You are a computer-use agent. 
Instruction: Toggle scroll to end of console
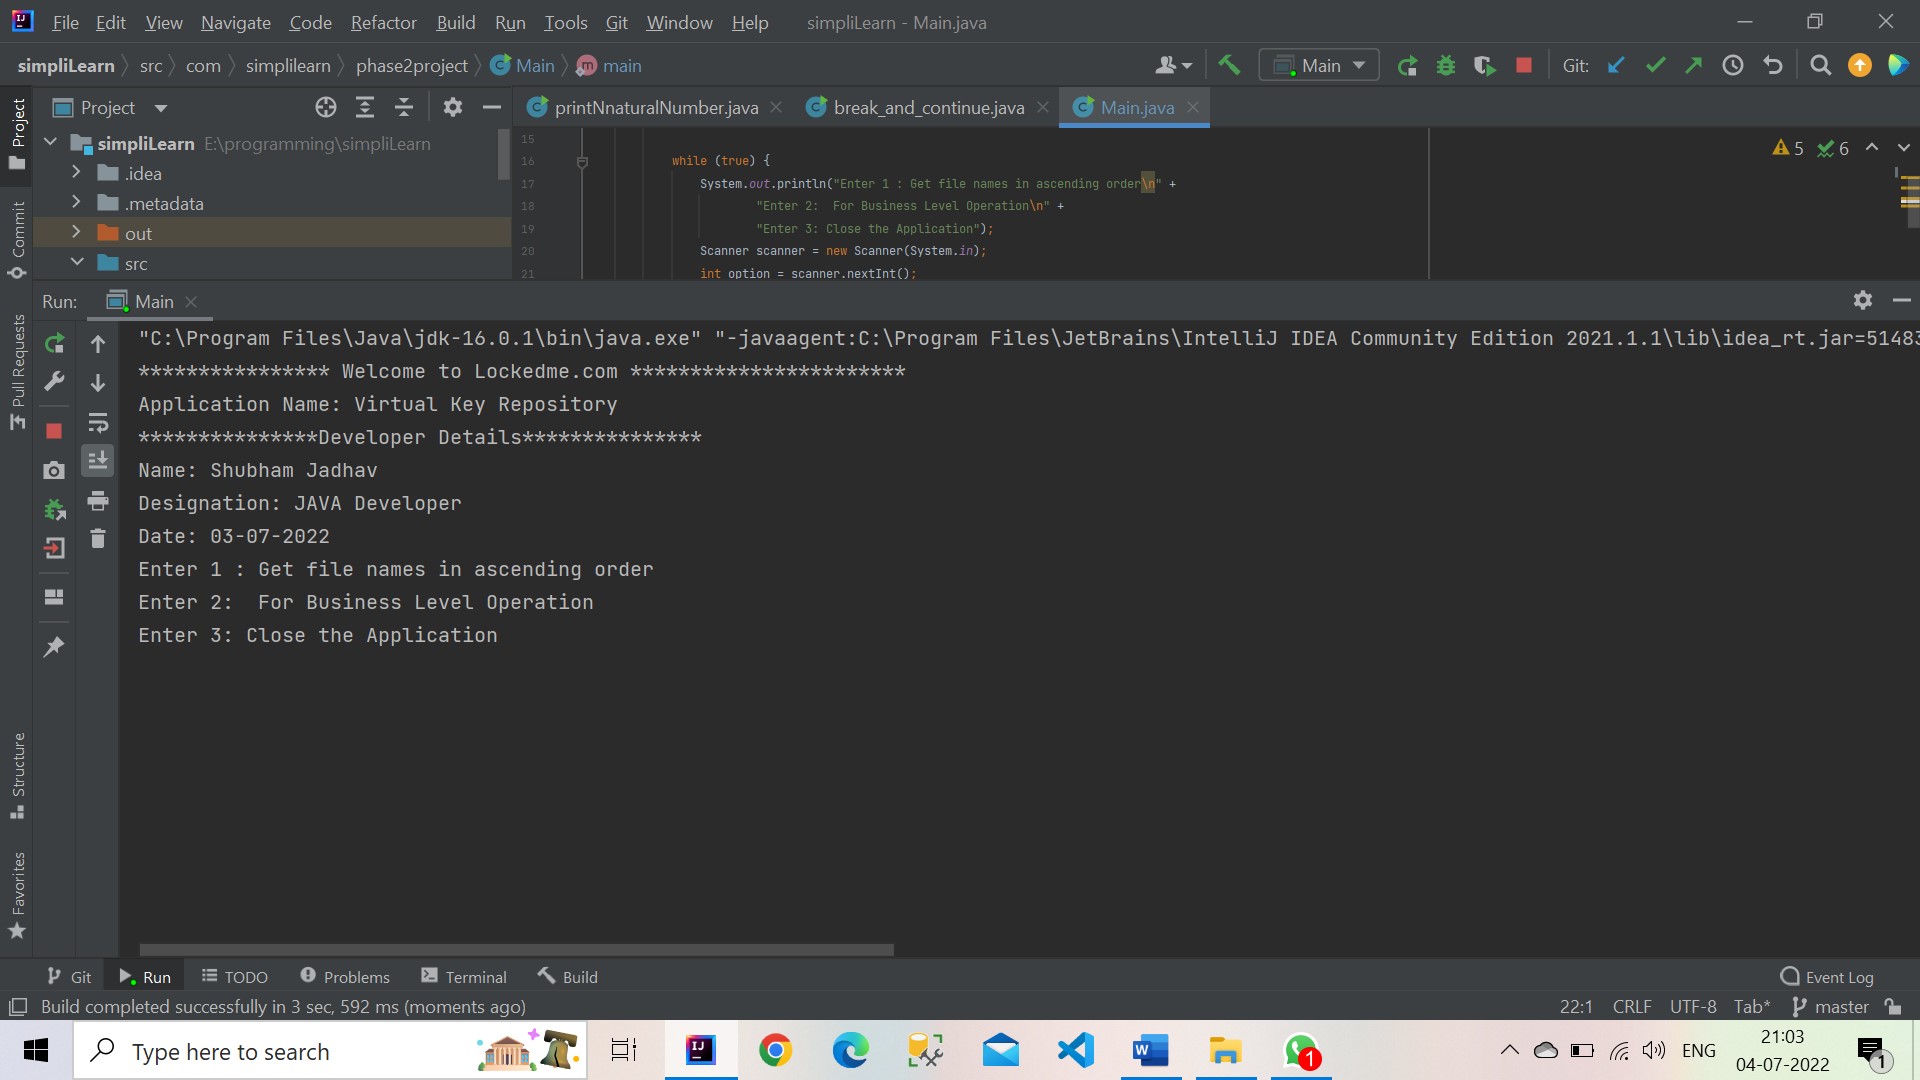(98, 461)
